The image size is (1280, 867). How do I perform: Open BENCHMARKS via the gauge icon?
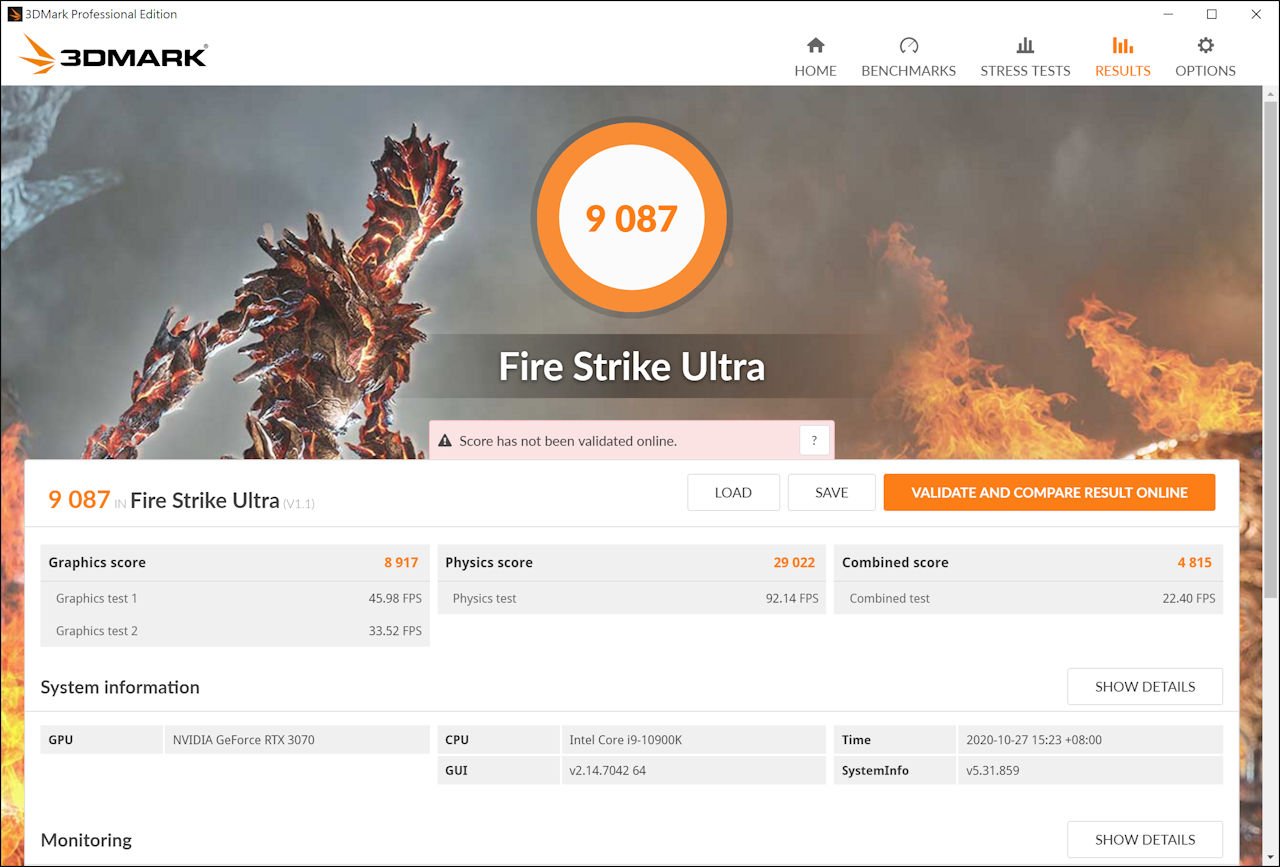[908, 45]
